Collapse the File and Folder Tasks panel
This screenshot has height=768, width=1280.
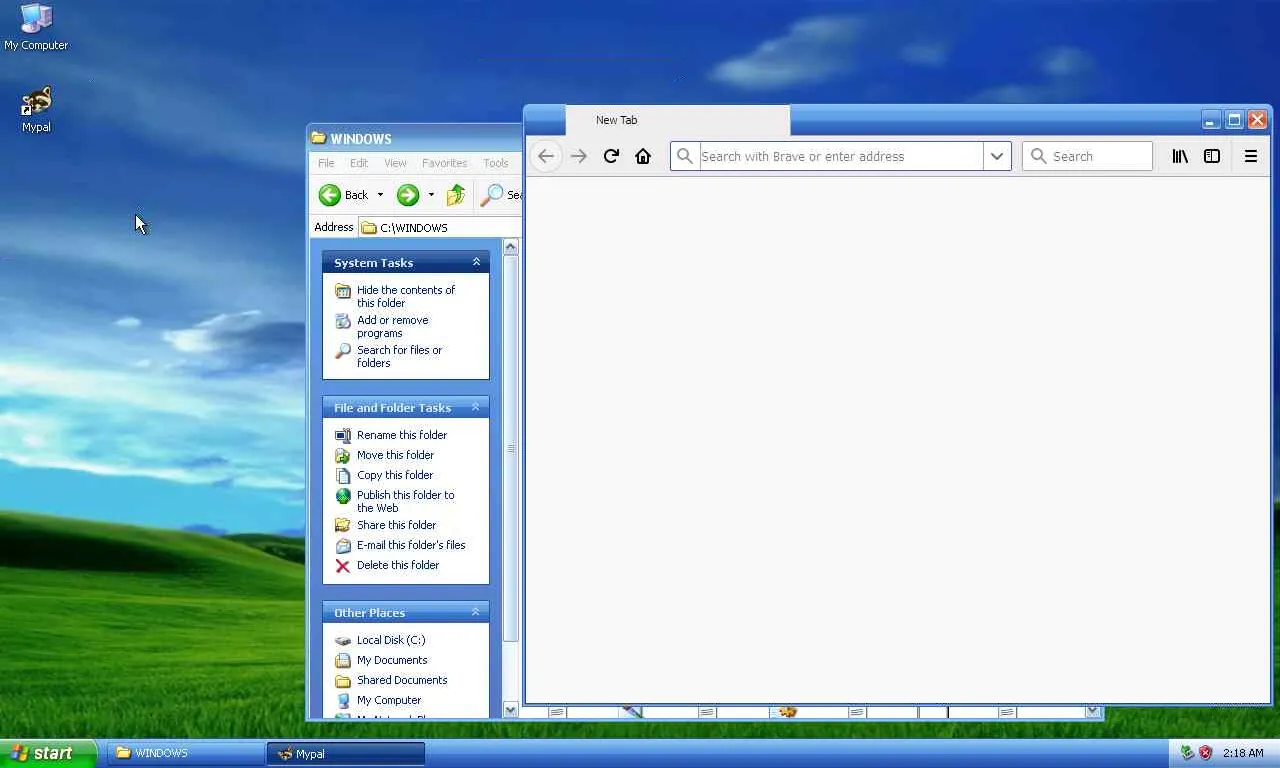click(x=476, y=407)
